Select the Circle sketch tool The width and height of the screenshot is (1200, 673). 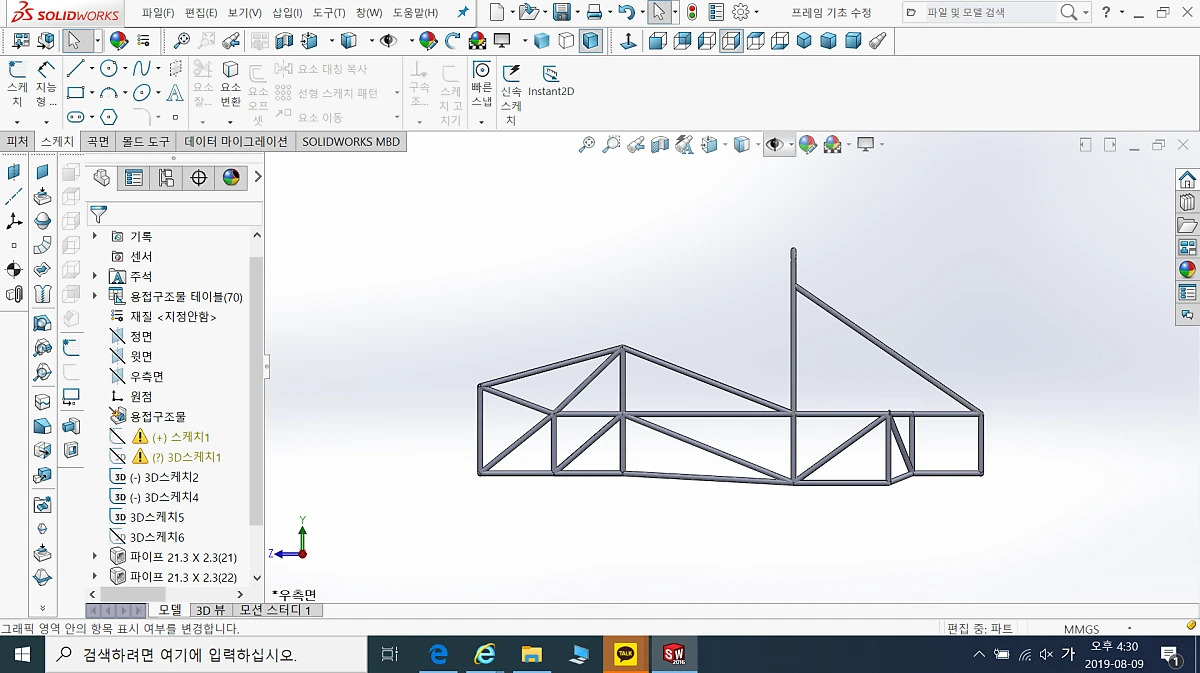pyautogui.click(x=108, y=69)
